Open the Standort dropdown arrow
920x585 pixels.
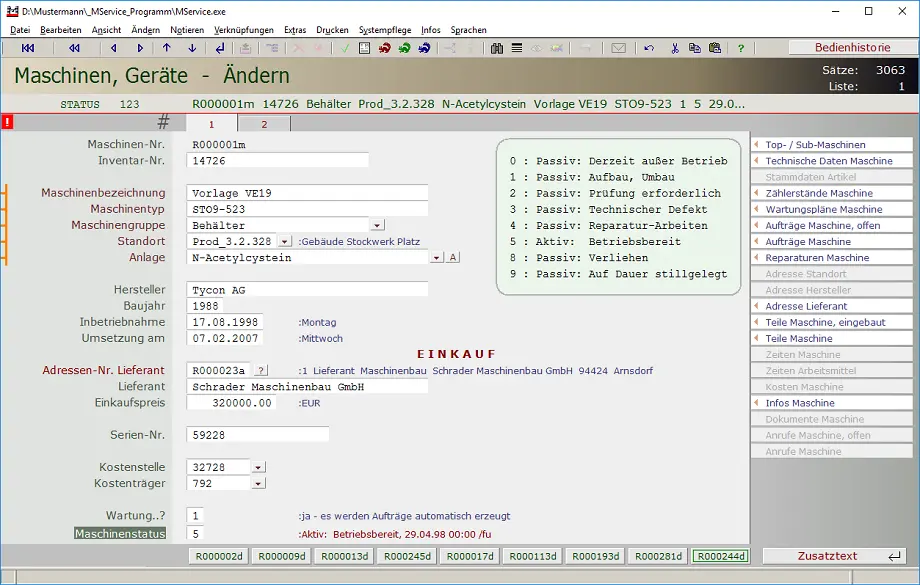284,242
